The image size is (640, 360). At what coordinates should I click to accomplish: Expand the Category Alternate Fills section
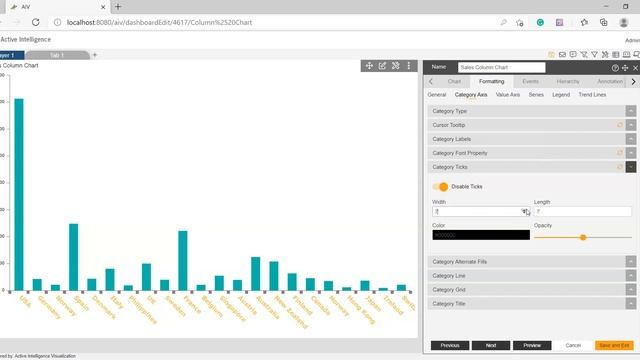pos(631,262)
